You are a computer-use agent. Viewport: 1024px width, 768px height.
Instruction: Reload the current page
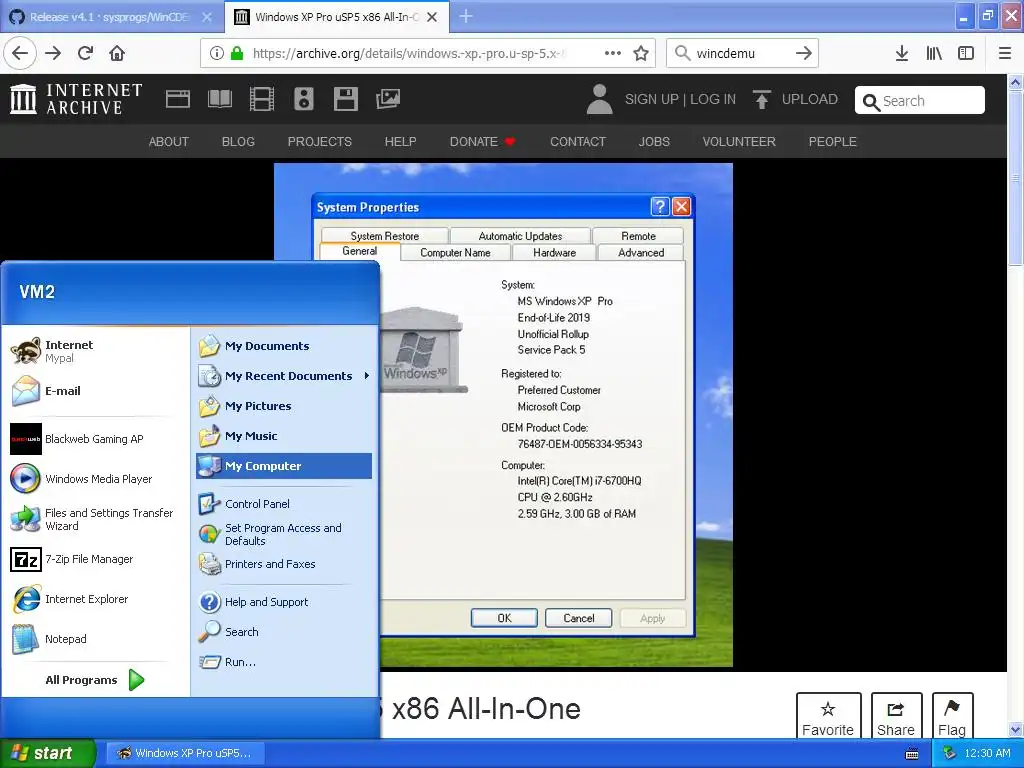click(x=85, y=53)
